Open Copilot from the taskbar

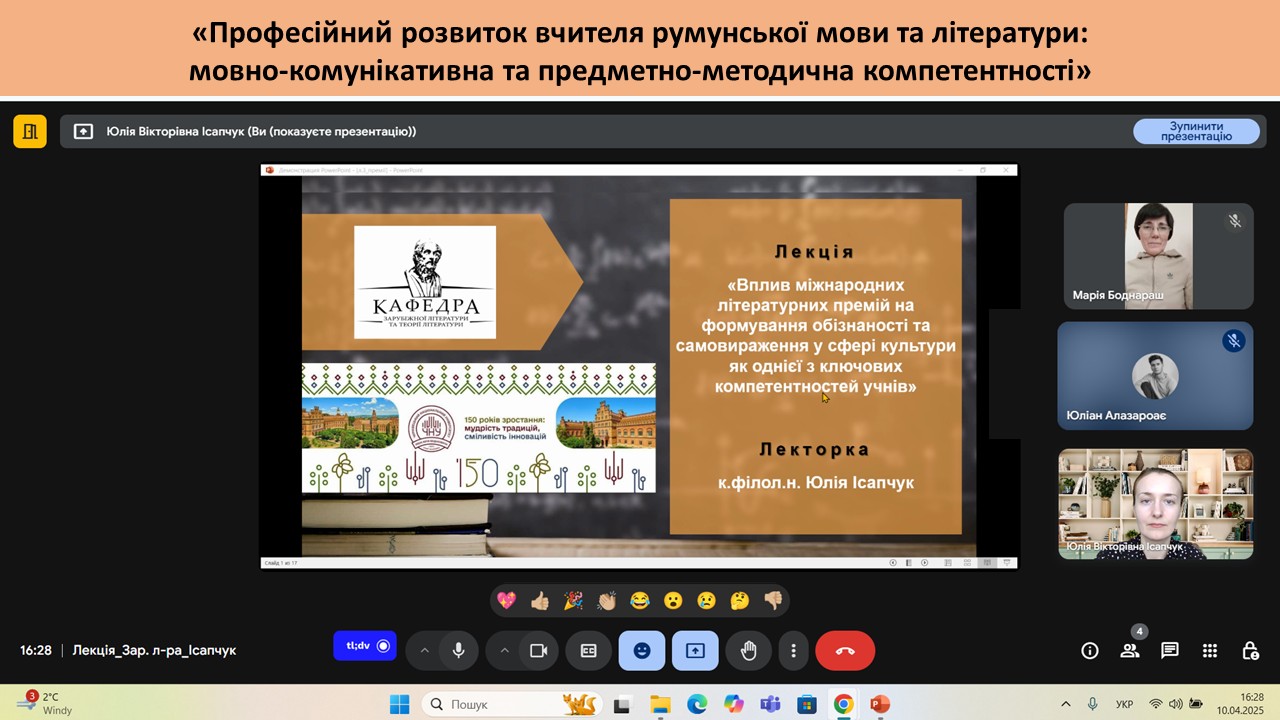click(x=734, y=704)
